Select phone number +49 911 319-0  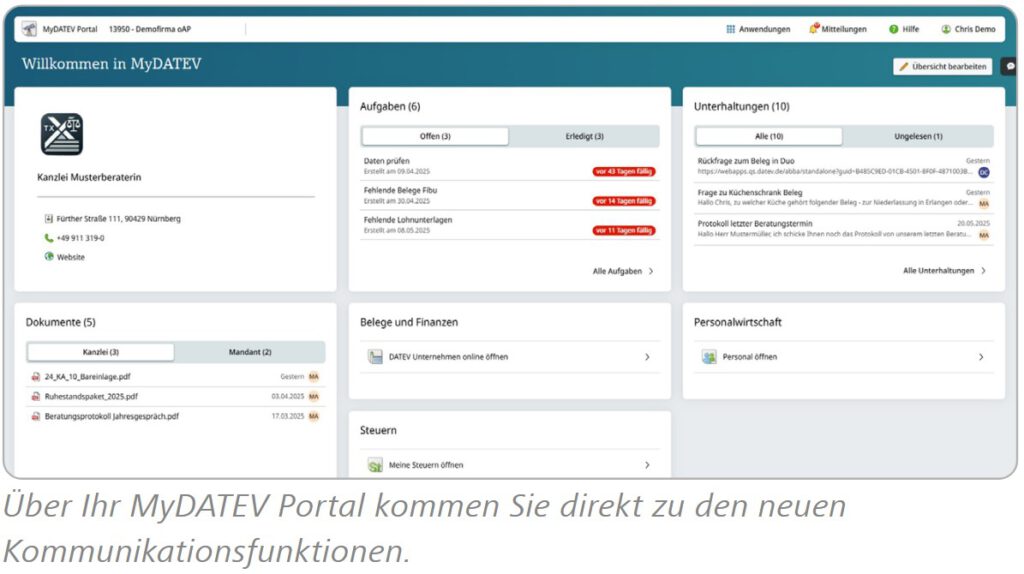pos(80,238)
